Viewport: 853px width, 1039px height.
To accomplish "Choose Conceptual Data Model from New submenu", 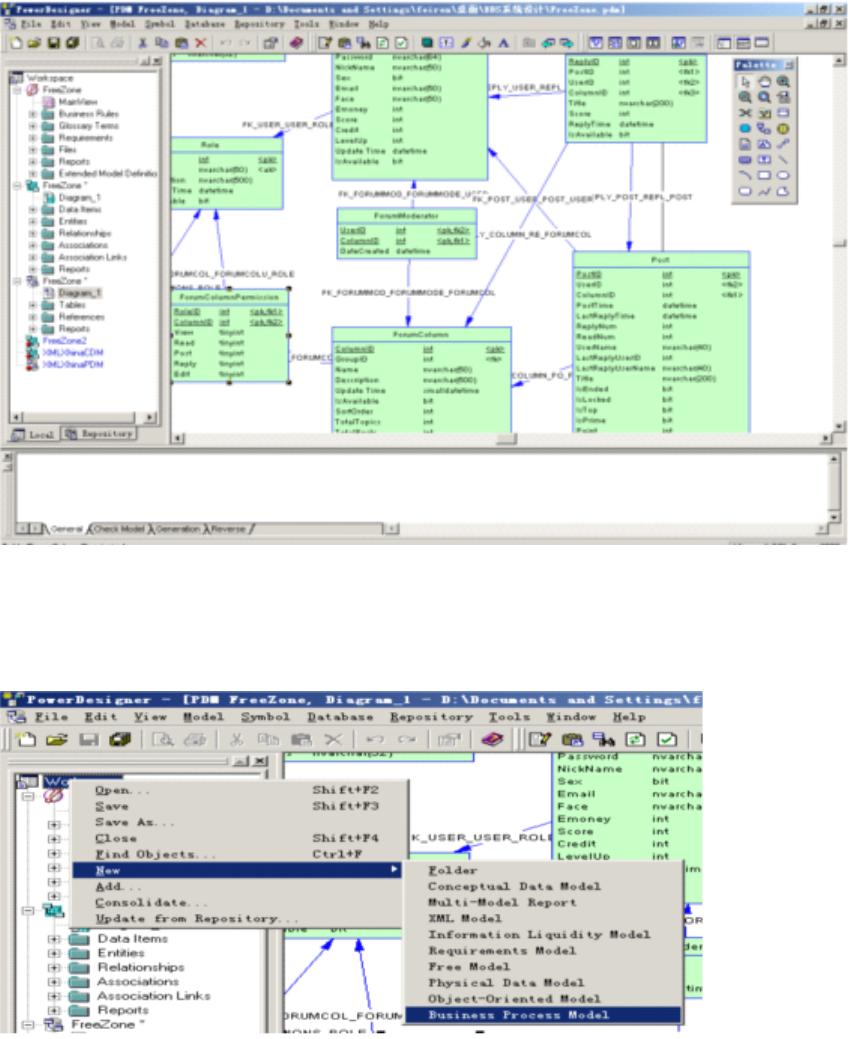I will (x=543, y=887).
